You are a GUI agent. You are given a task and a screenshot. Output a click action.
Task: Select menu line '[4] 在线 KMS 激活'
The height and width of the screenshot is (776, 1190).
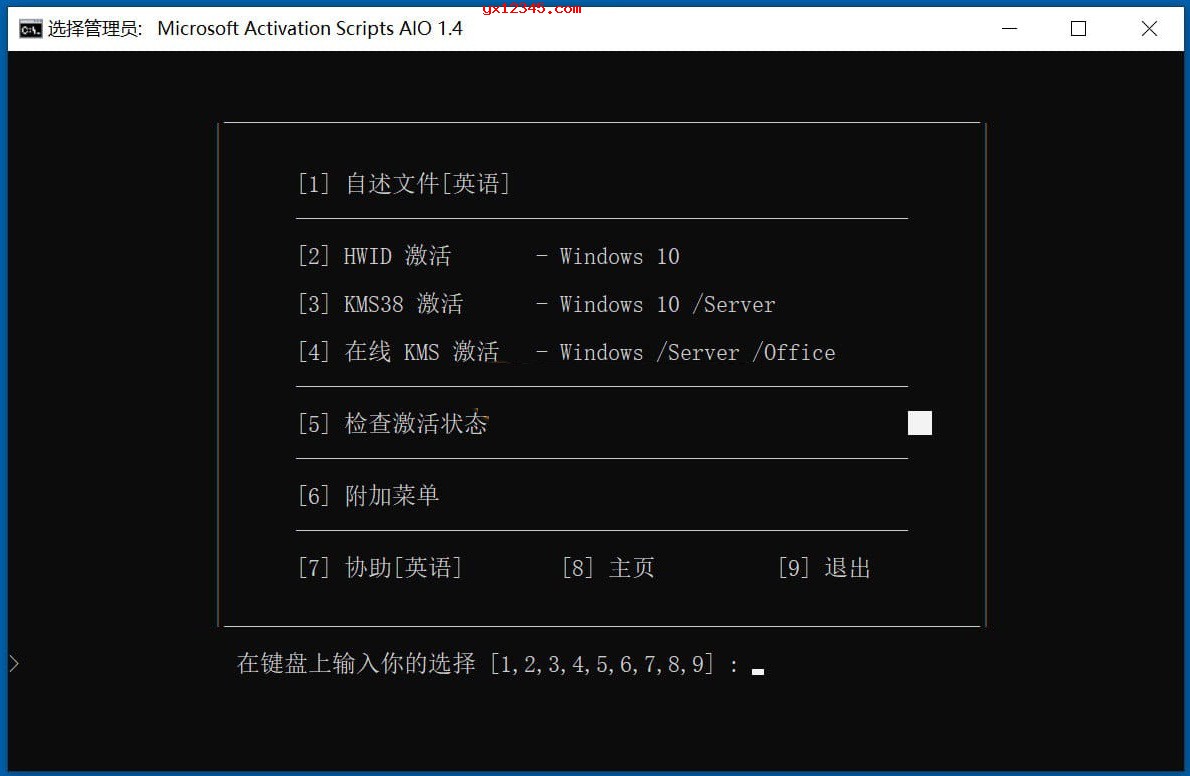click(399, 352)
